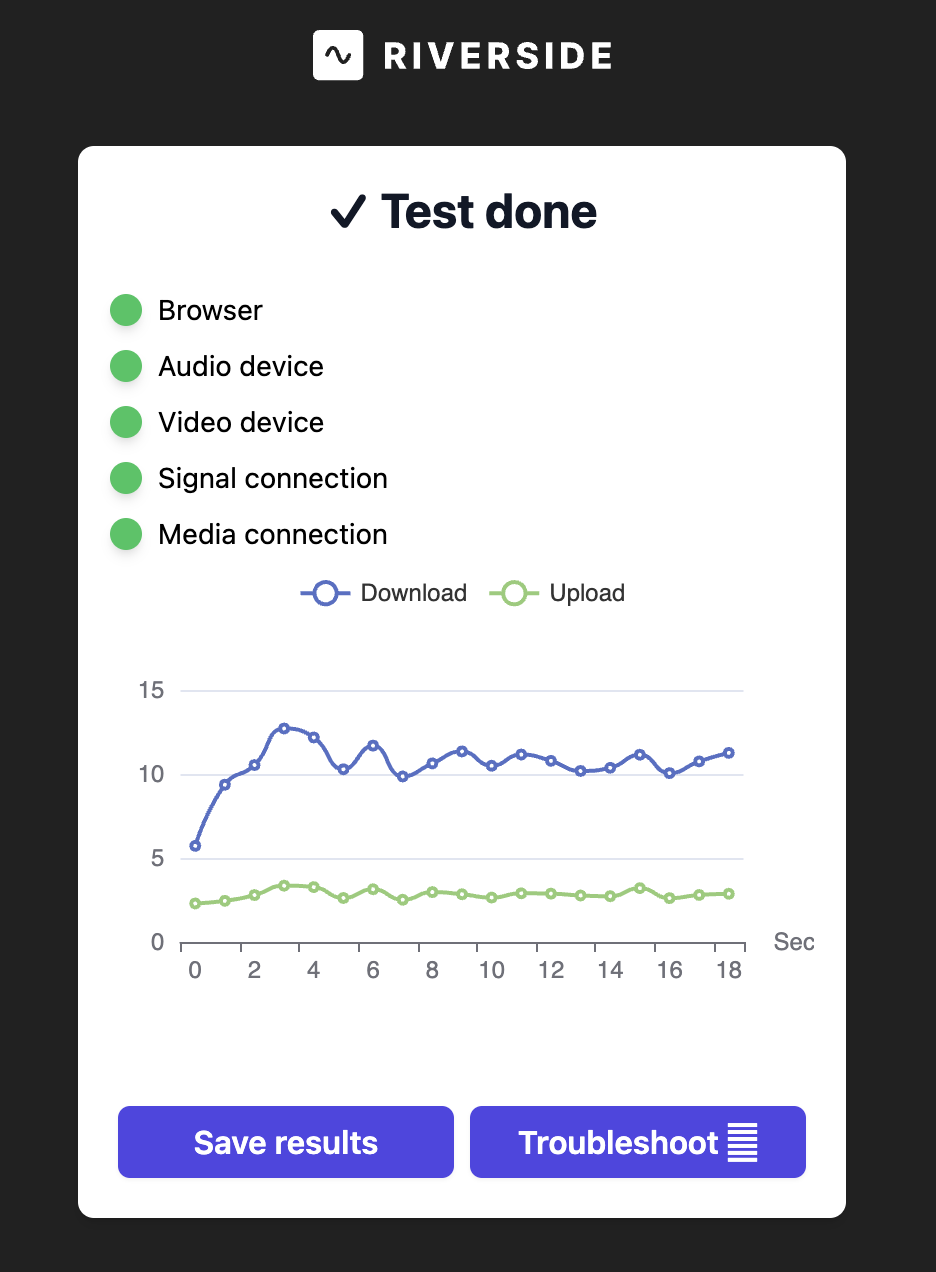Toggle the Download series in chart legend
This screenshot has width=936, height=1272.
384,593
